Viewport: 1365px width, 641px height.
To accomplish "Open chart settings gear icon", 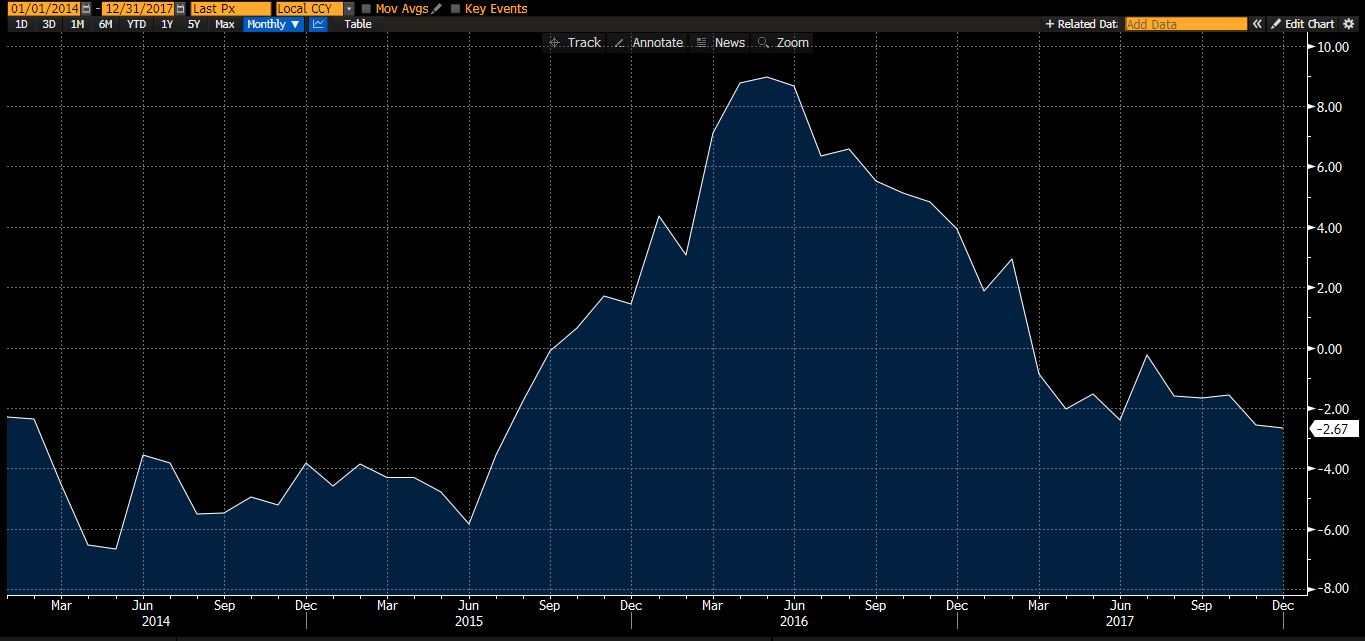I will click(x=1348, y=24).
